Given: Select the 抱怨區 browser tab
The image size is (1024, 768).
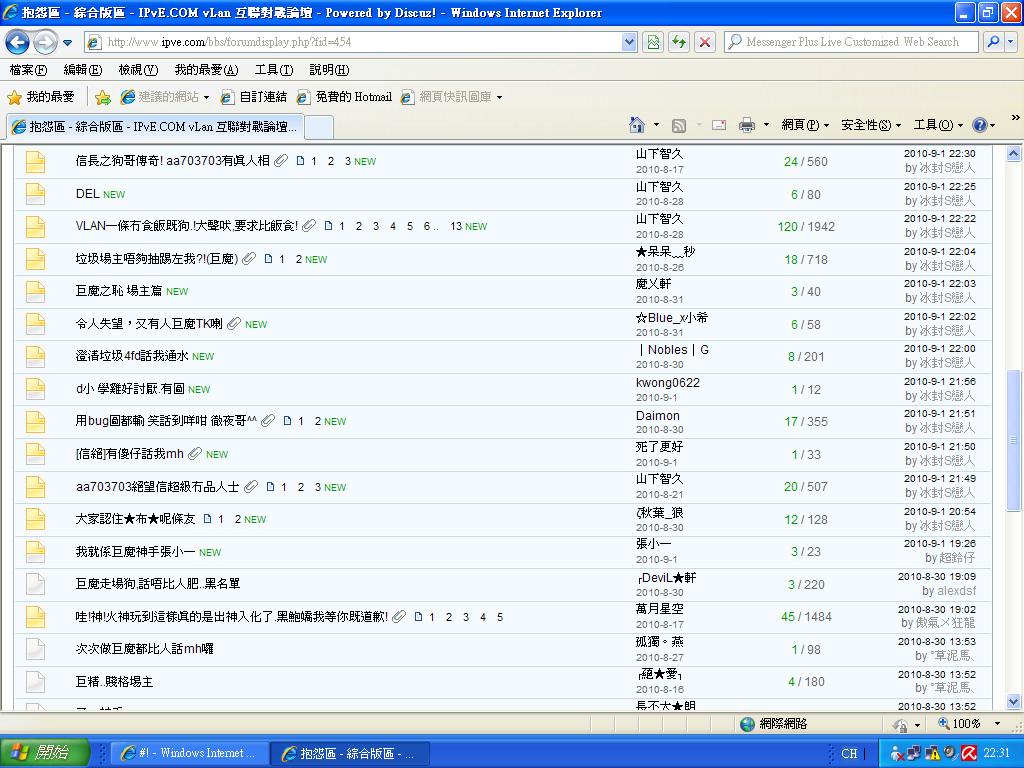Looking at the screenshot, I should pyautogui.click(x=155, y=127).
